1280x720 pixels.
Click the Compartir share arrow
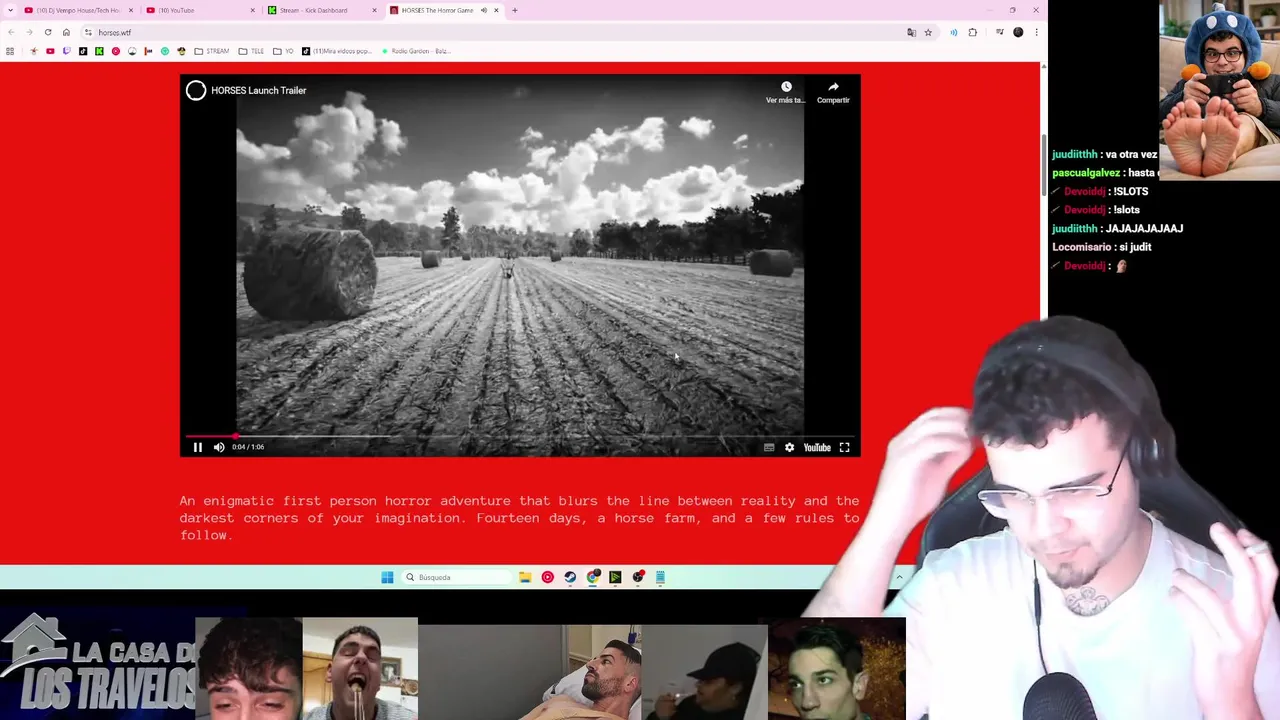(x=833, y=92)
